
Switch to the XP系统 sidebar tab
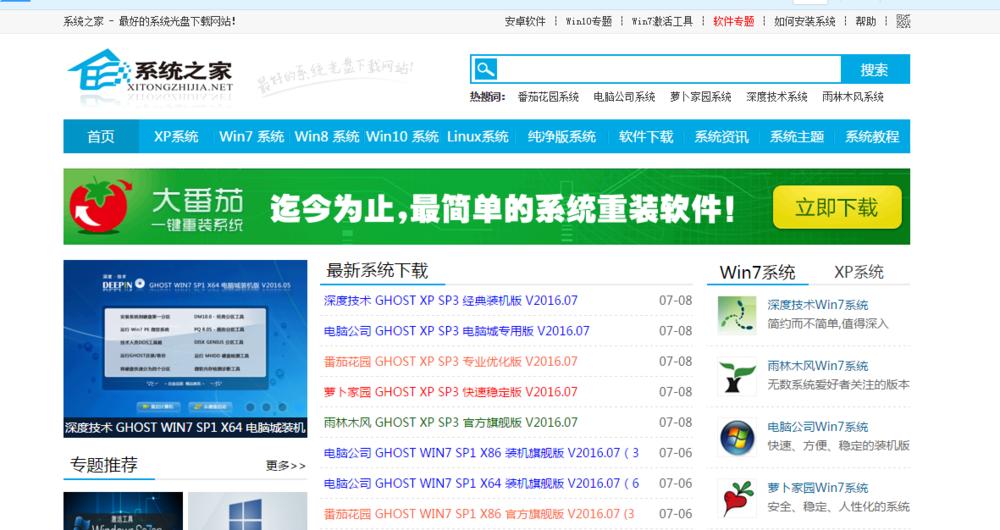pos(859,272)
